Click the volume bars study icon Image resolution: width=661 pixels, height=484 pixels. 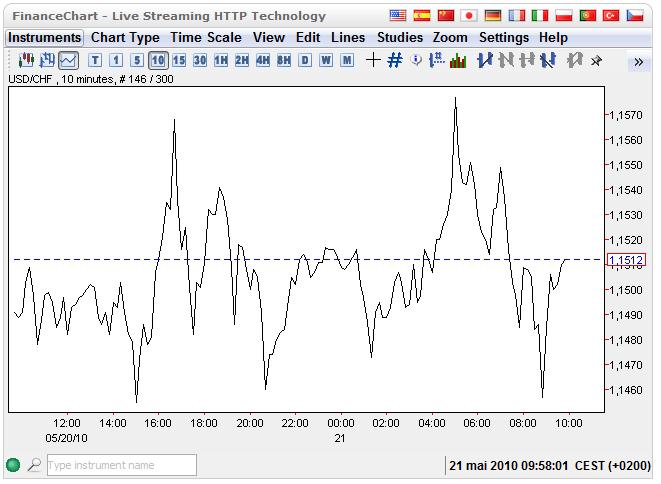458,60
